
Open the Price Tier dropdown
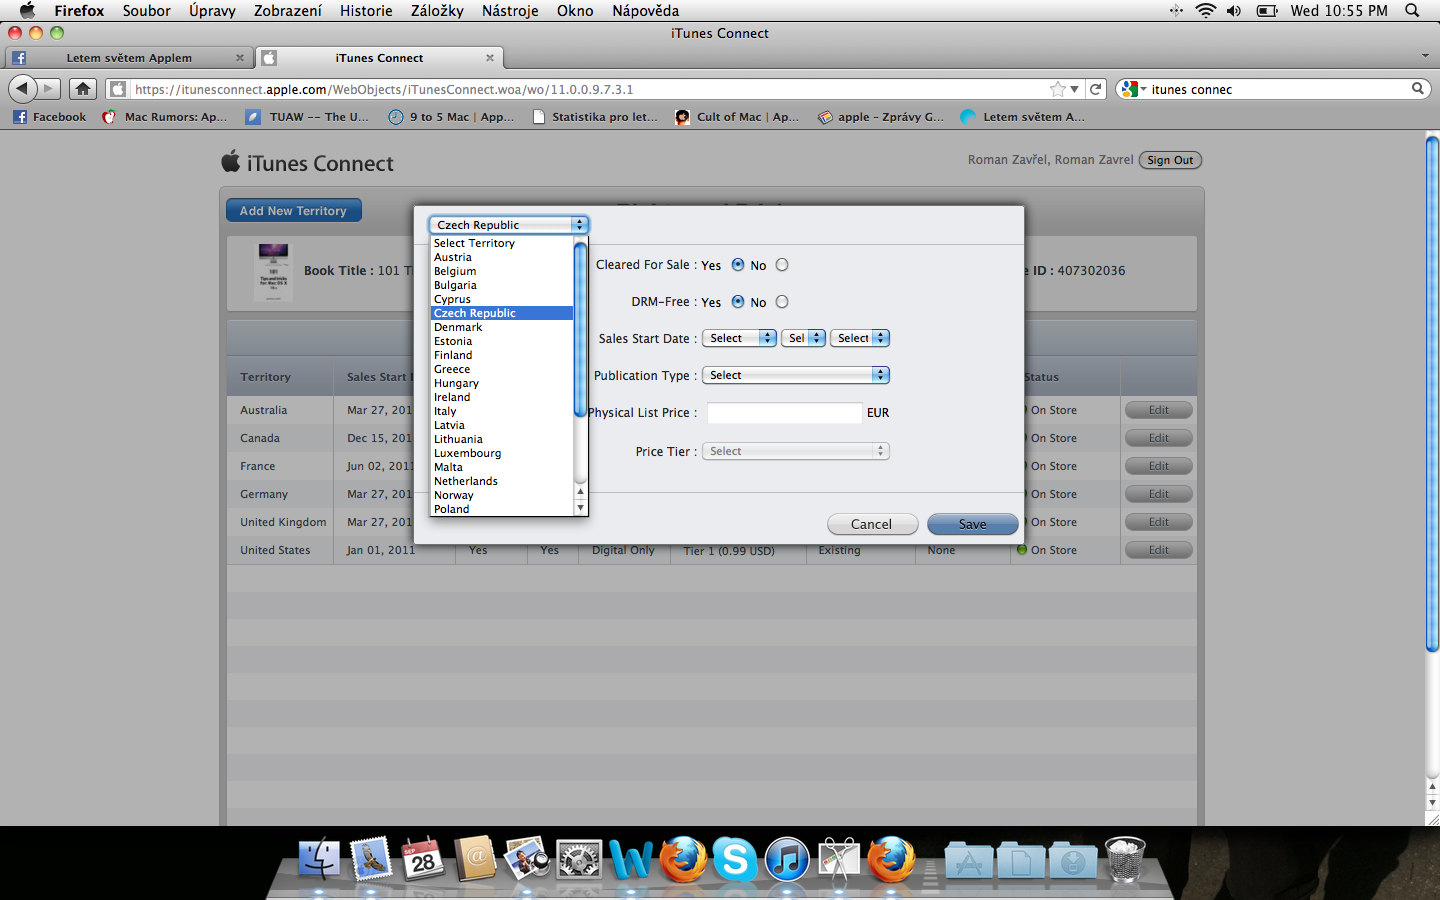[796, 451]
